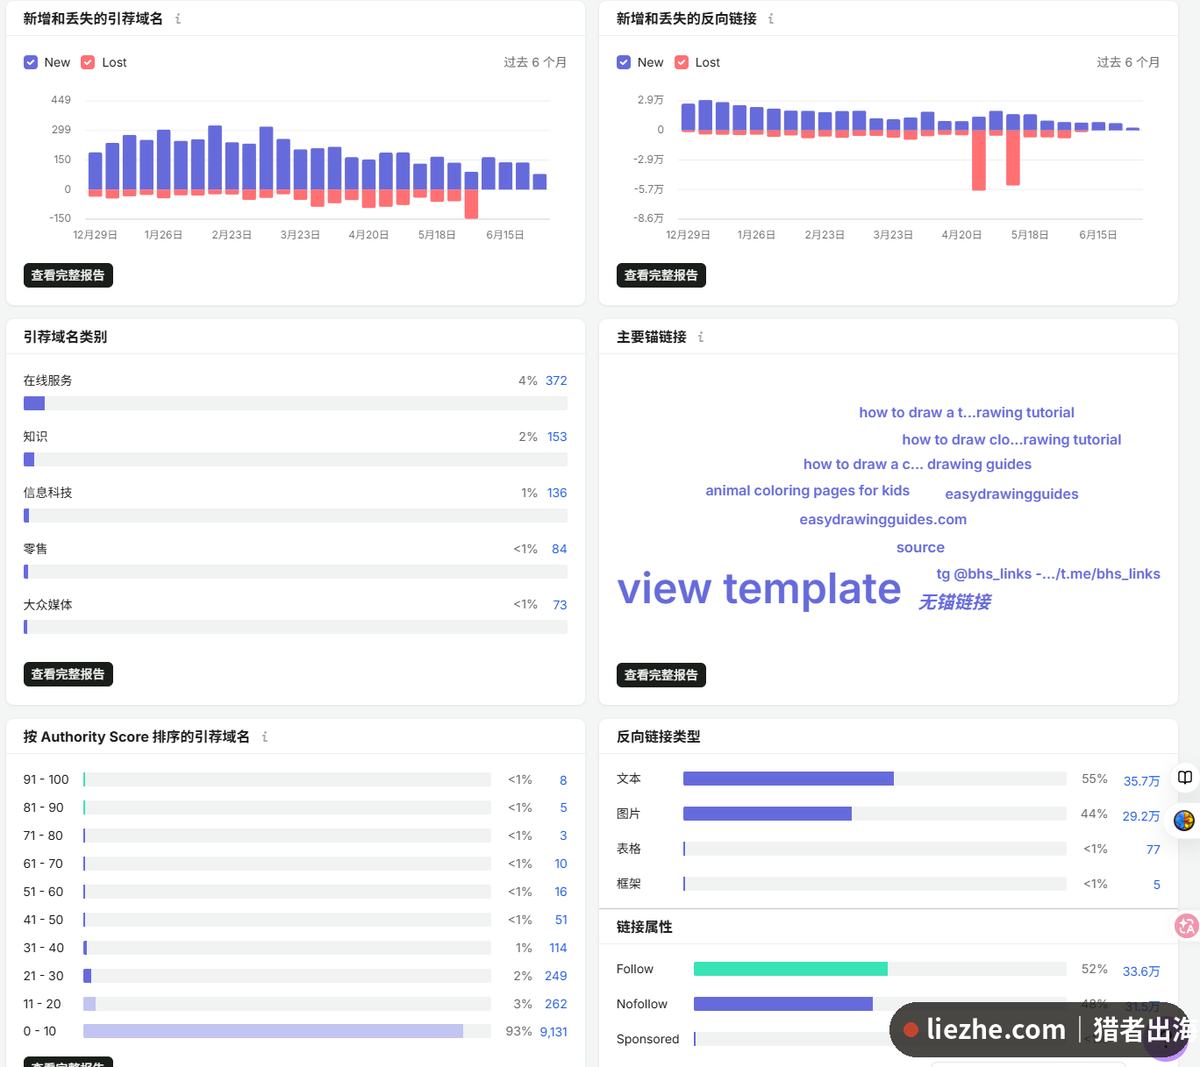Click 'easydrawingguides.com' anchor text

883,520
